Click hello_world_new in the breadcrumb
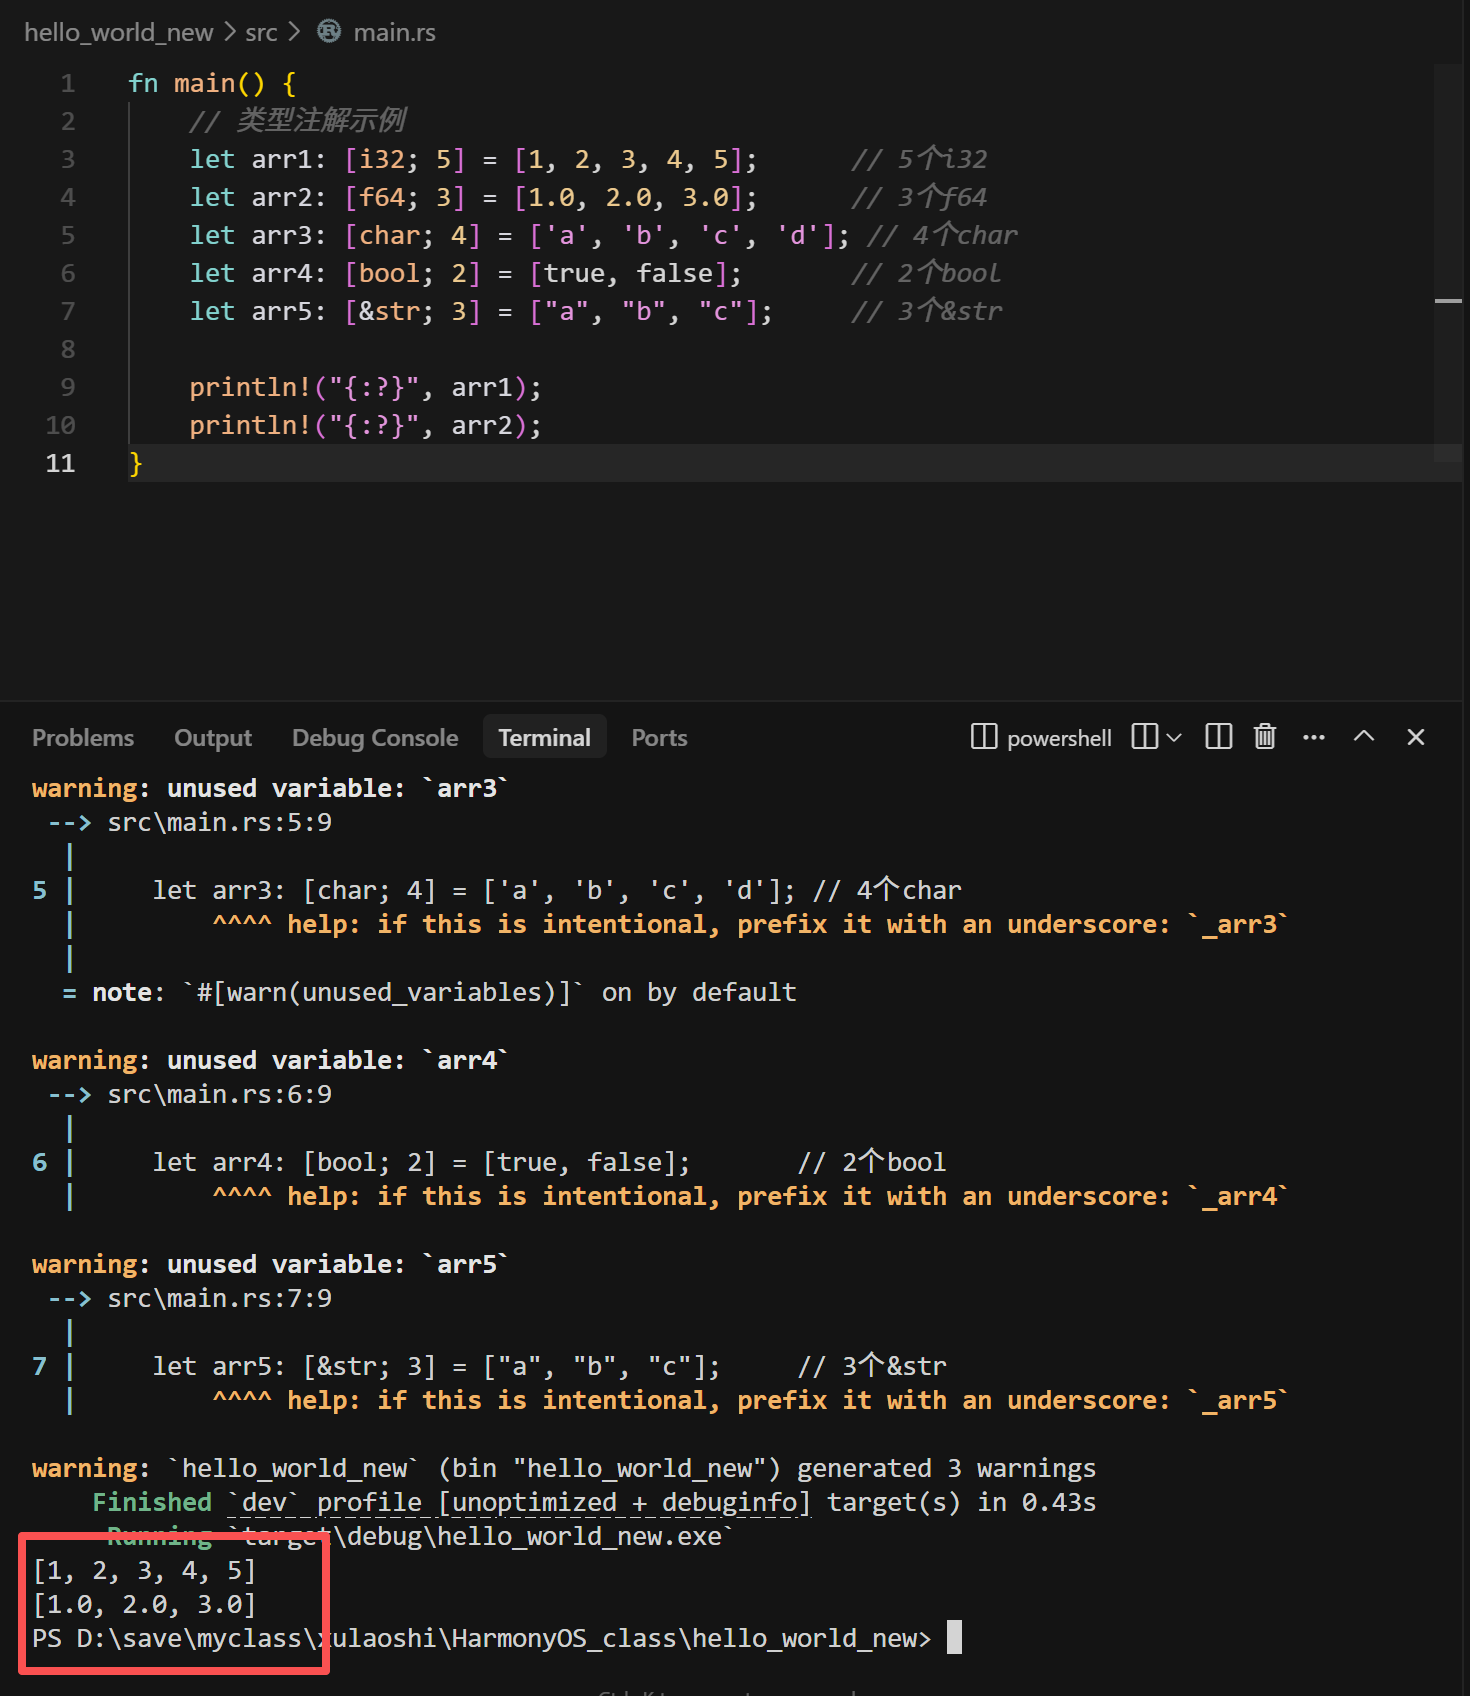The image size is (1470, 1696). pos(118,32)
